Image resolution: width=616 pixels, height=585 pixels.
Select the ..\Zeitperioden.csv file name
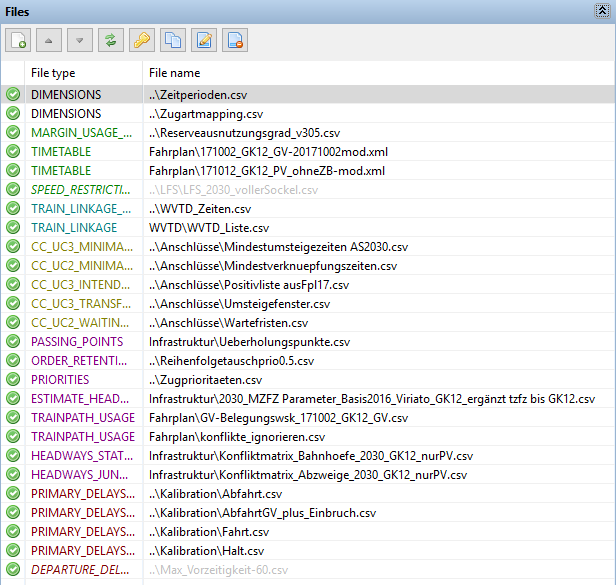pos(198,95)
